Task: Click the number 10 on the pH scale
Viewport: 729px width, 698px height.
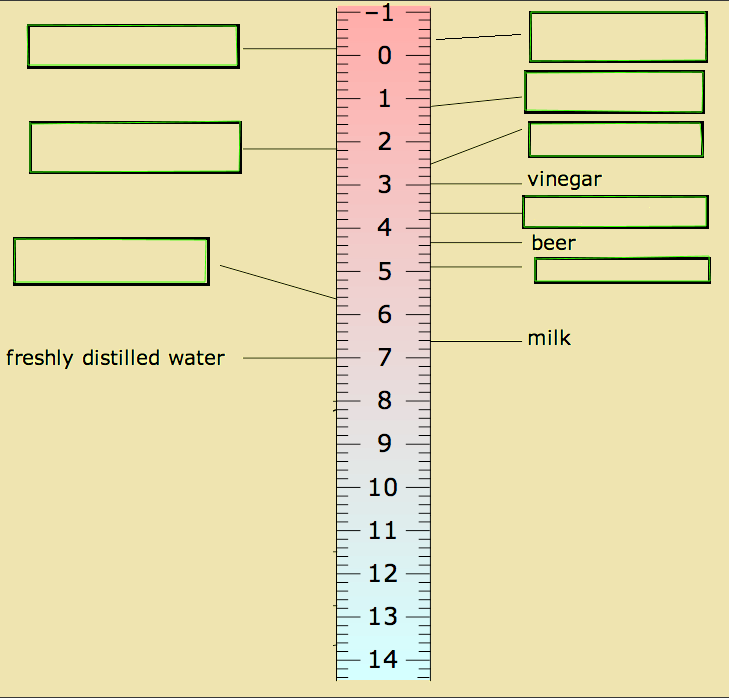Action: (x=383, y=488)
